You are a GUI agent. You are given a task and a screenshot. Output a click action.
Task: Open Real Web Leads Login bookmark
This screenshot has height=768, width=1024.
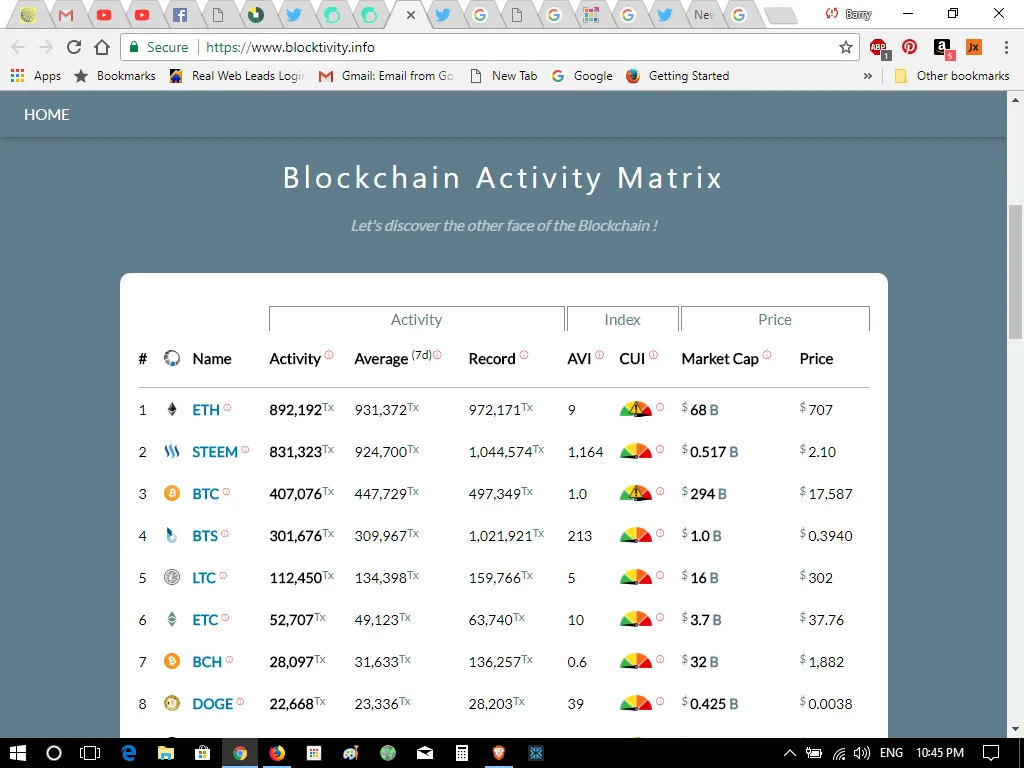click(236, 76)
